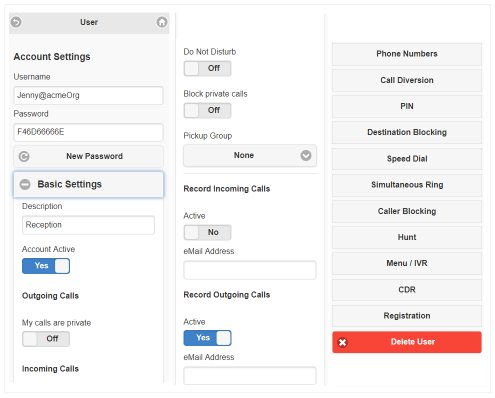Screen dimensions: 495x398
Task: Enable Record Incoming Calls Active switch
Action: (207, 232)
